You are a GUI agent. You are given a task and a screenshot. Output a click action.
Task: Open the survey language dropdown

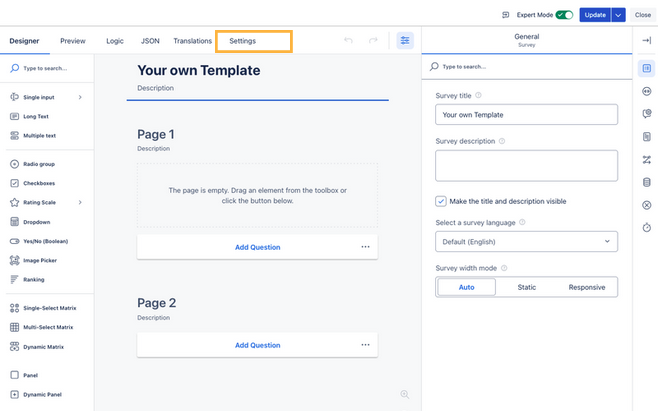pyautogui.click(x=526, y=242)
